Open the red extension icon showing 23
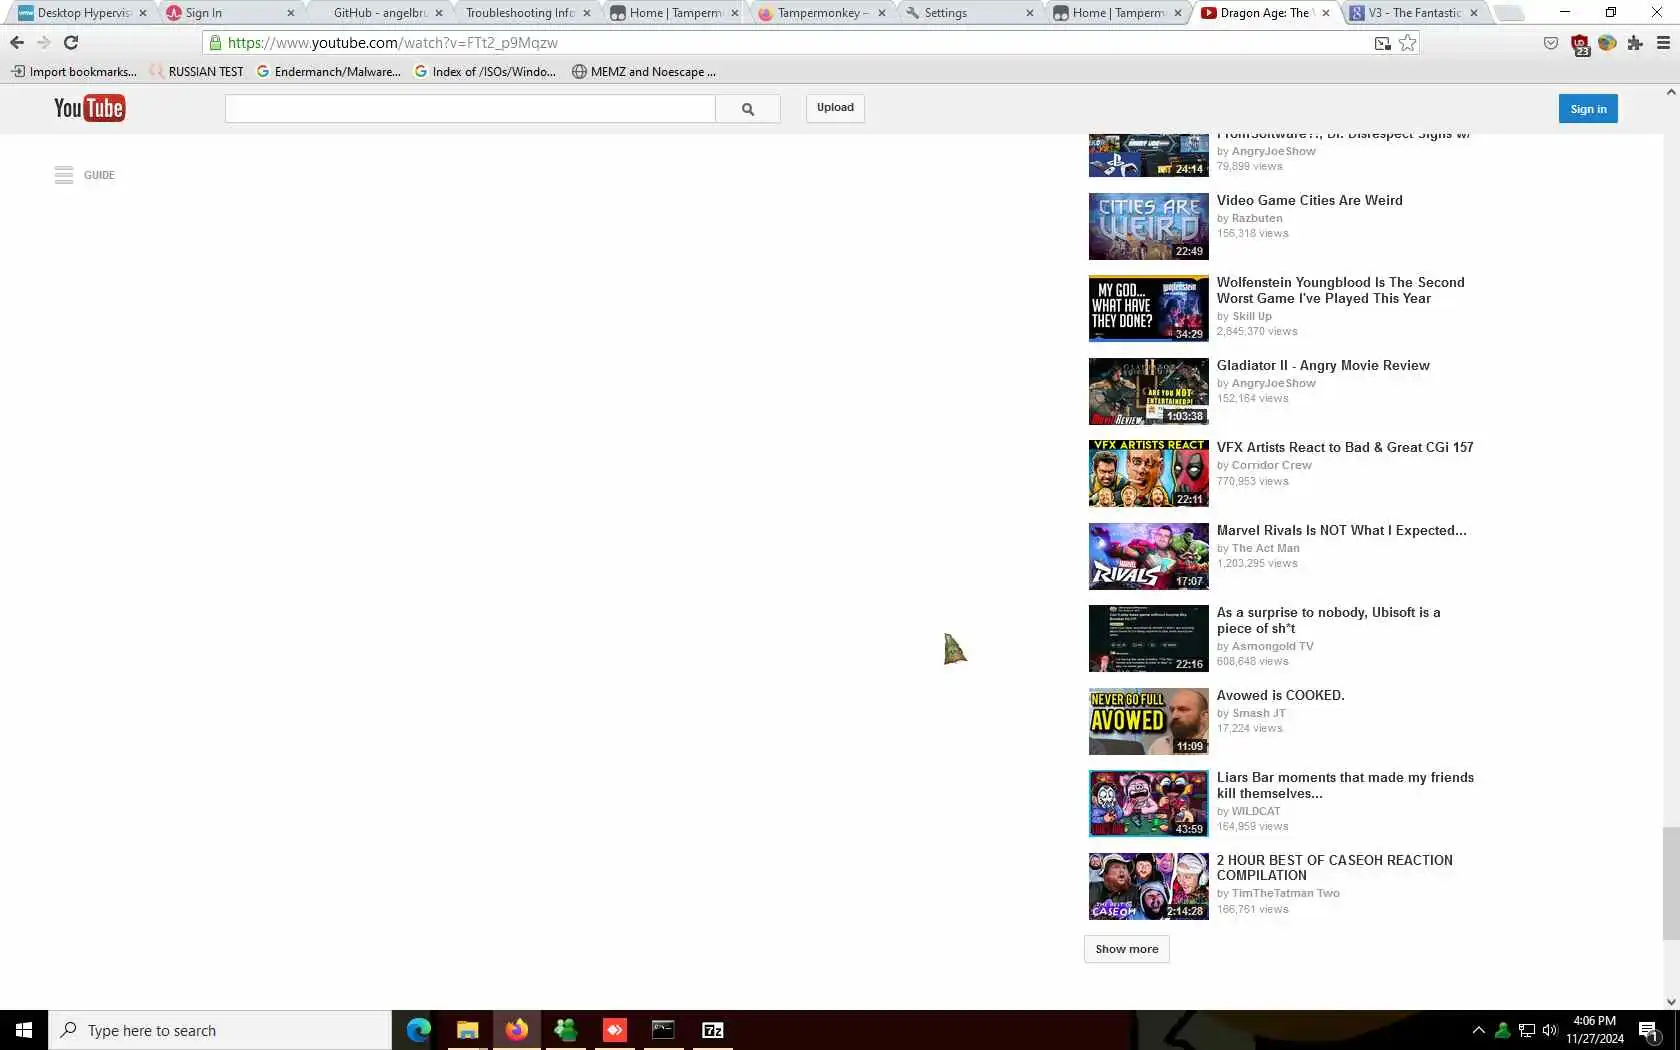The image size is (1680, 1050). (1580, 44)
